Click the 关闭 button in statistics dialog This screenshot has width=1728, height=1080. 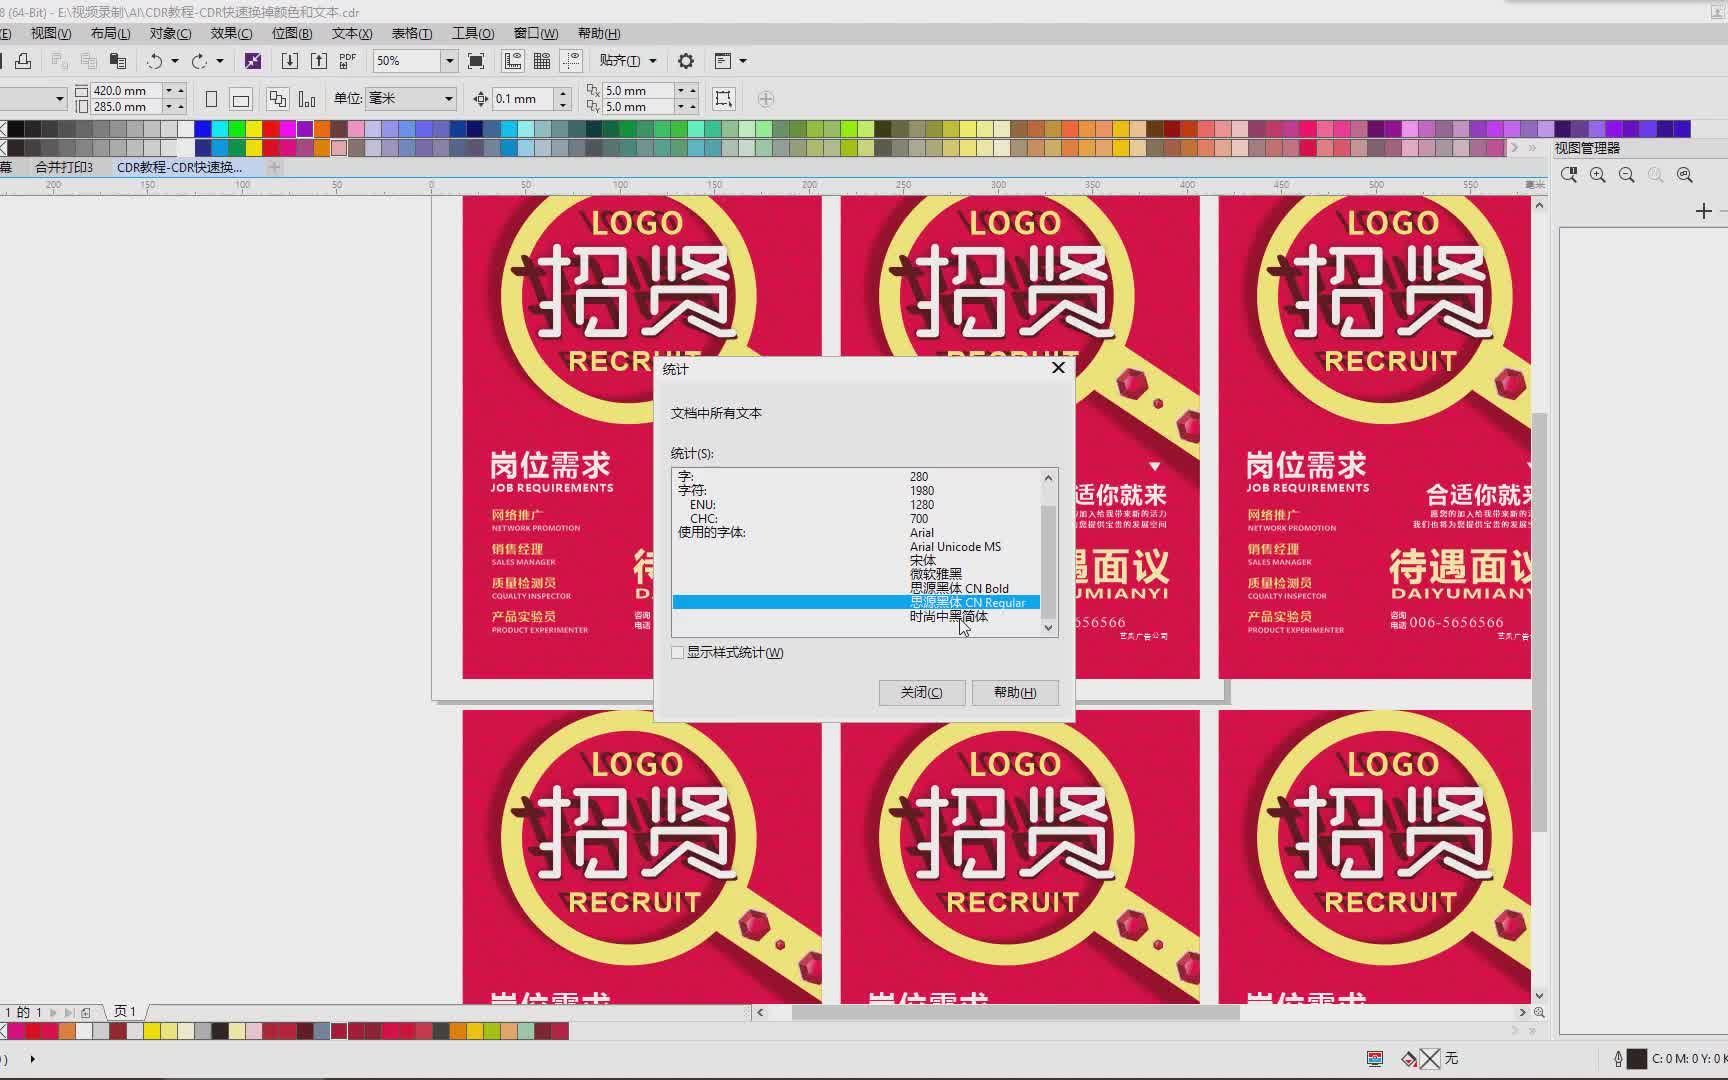[x=921, y=692]
